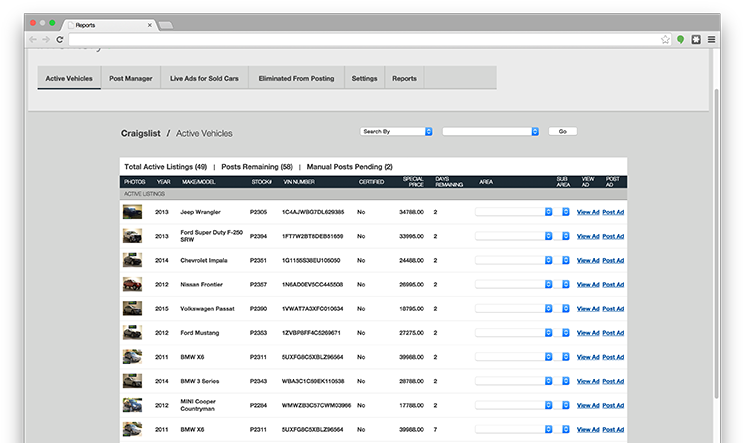Click the browser back arrow

[x=33, y=39]
